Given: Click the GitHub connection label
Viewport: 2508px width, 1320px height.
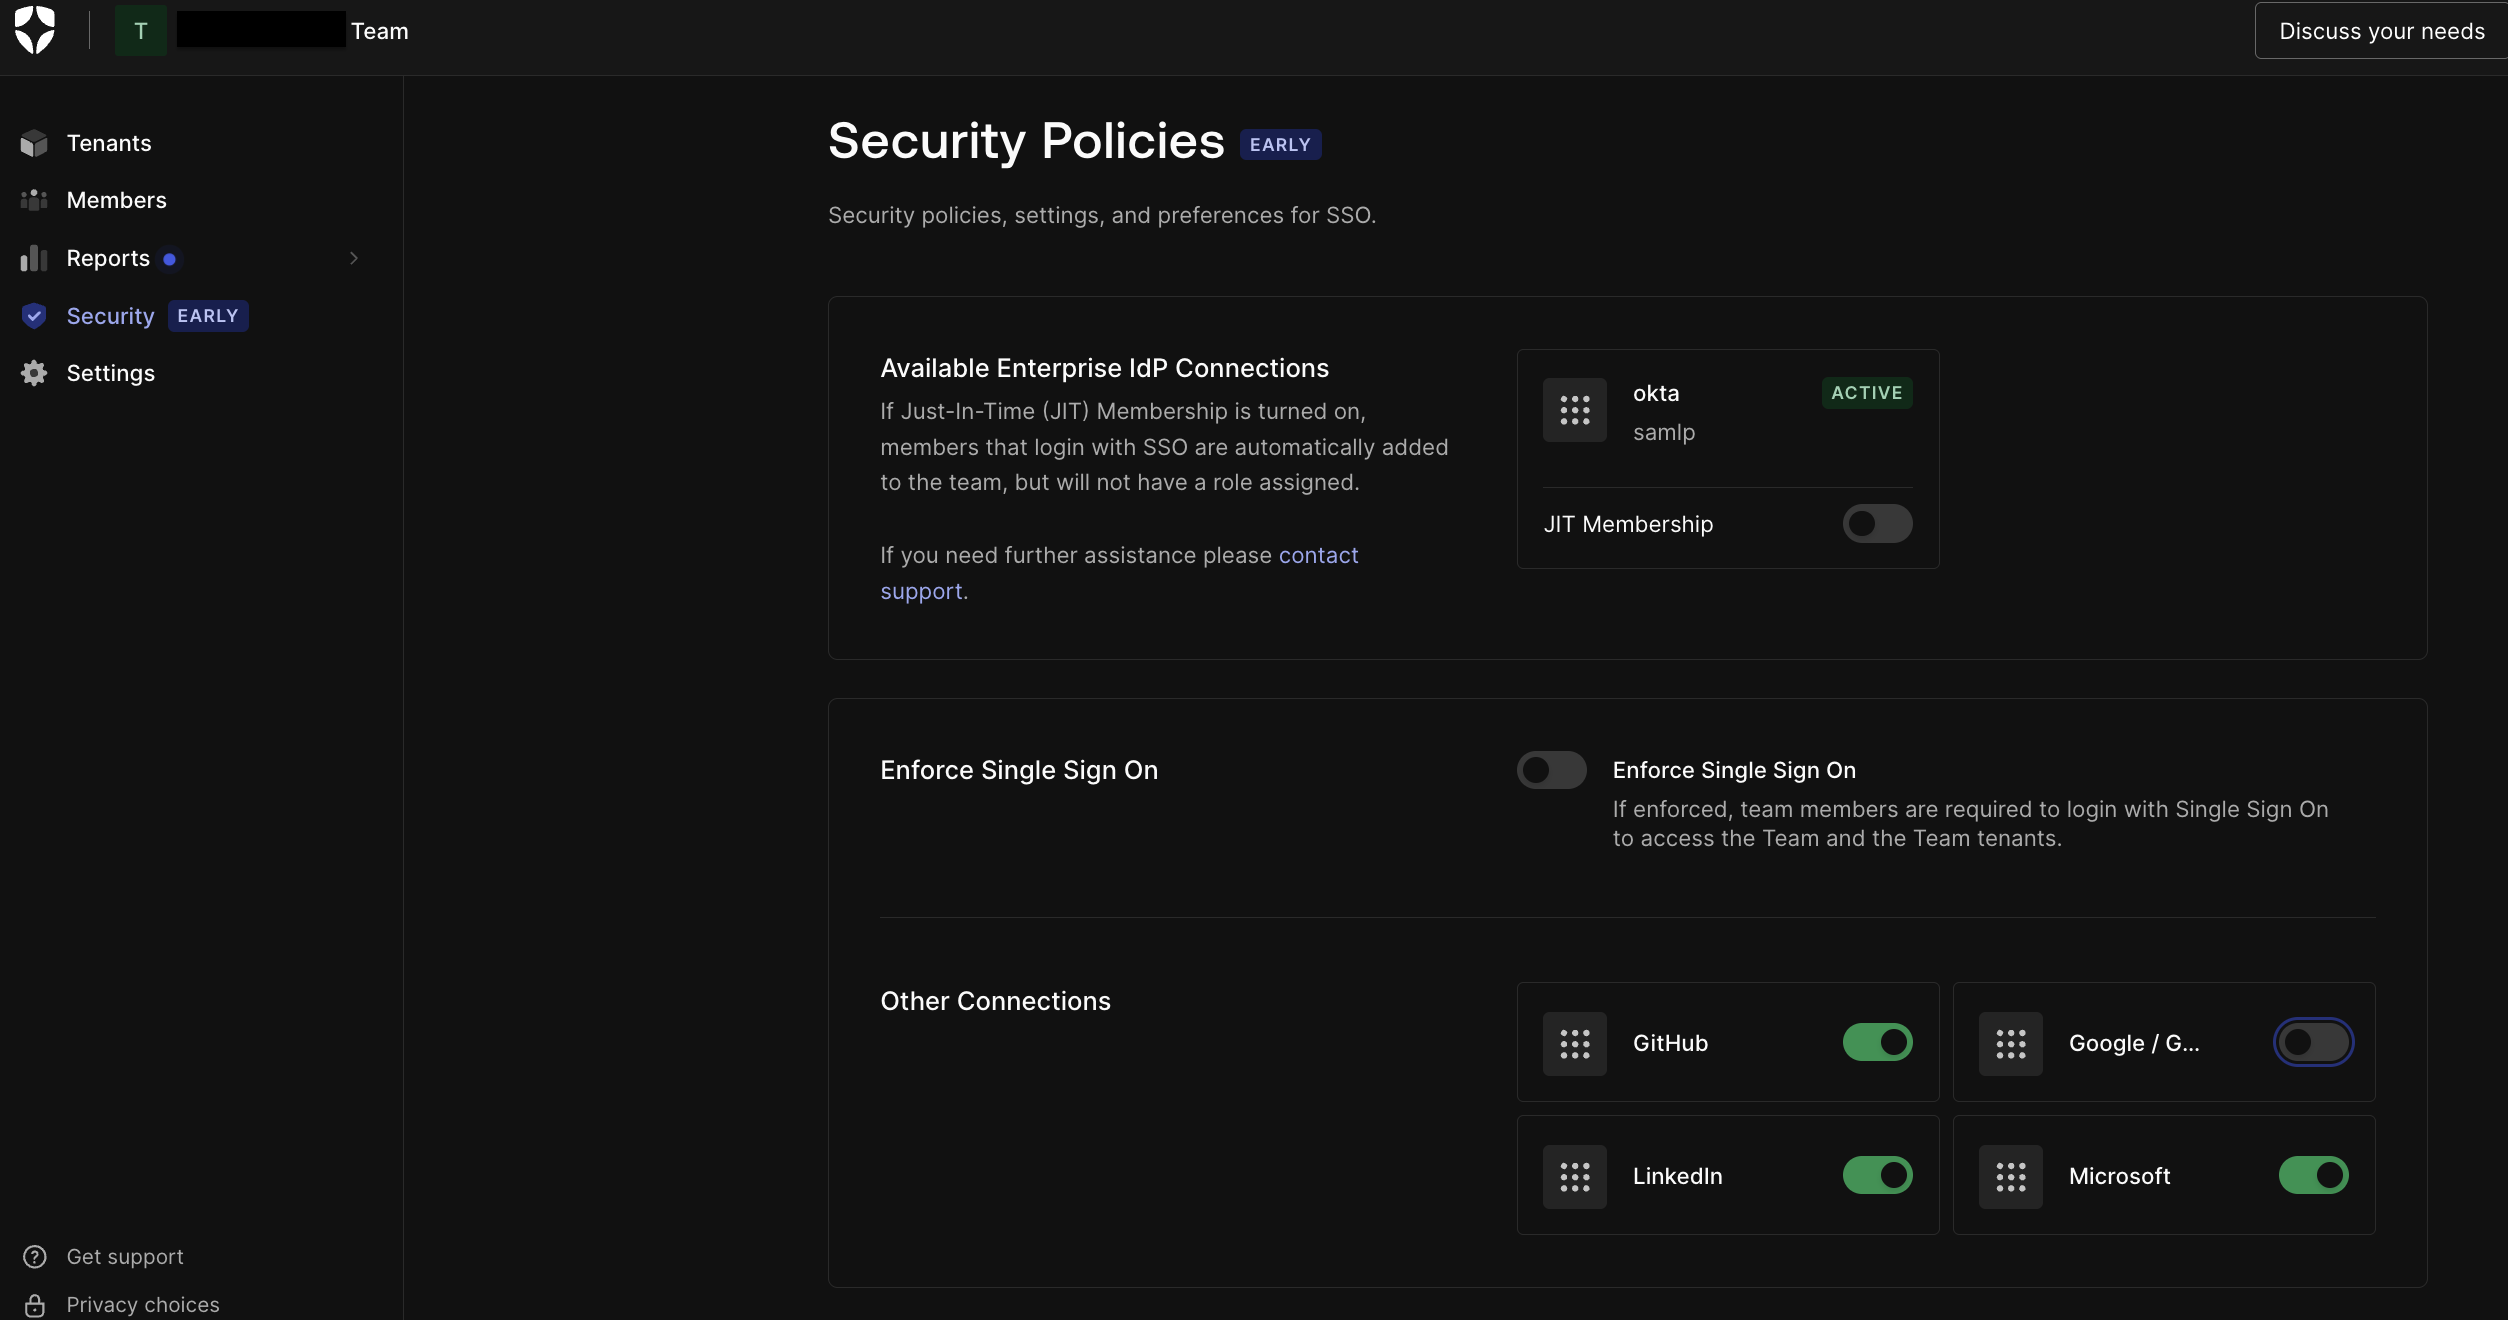Looking at the screenshot, I should click(x=1670, y=1043).
